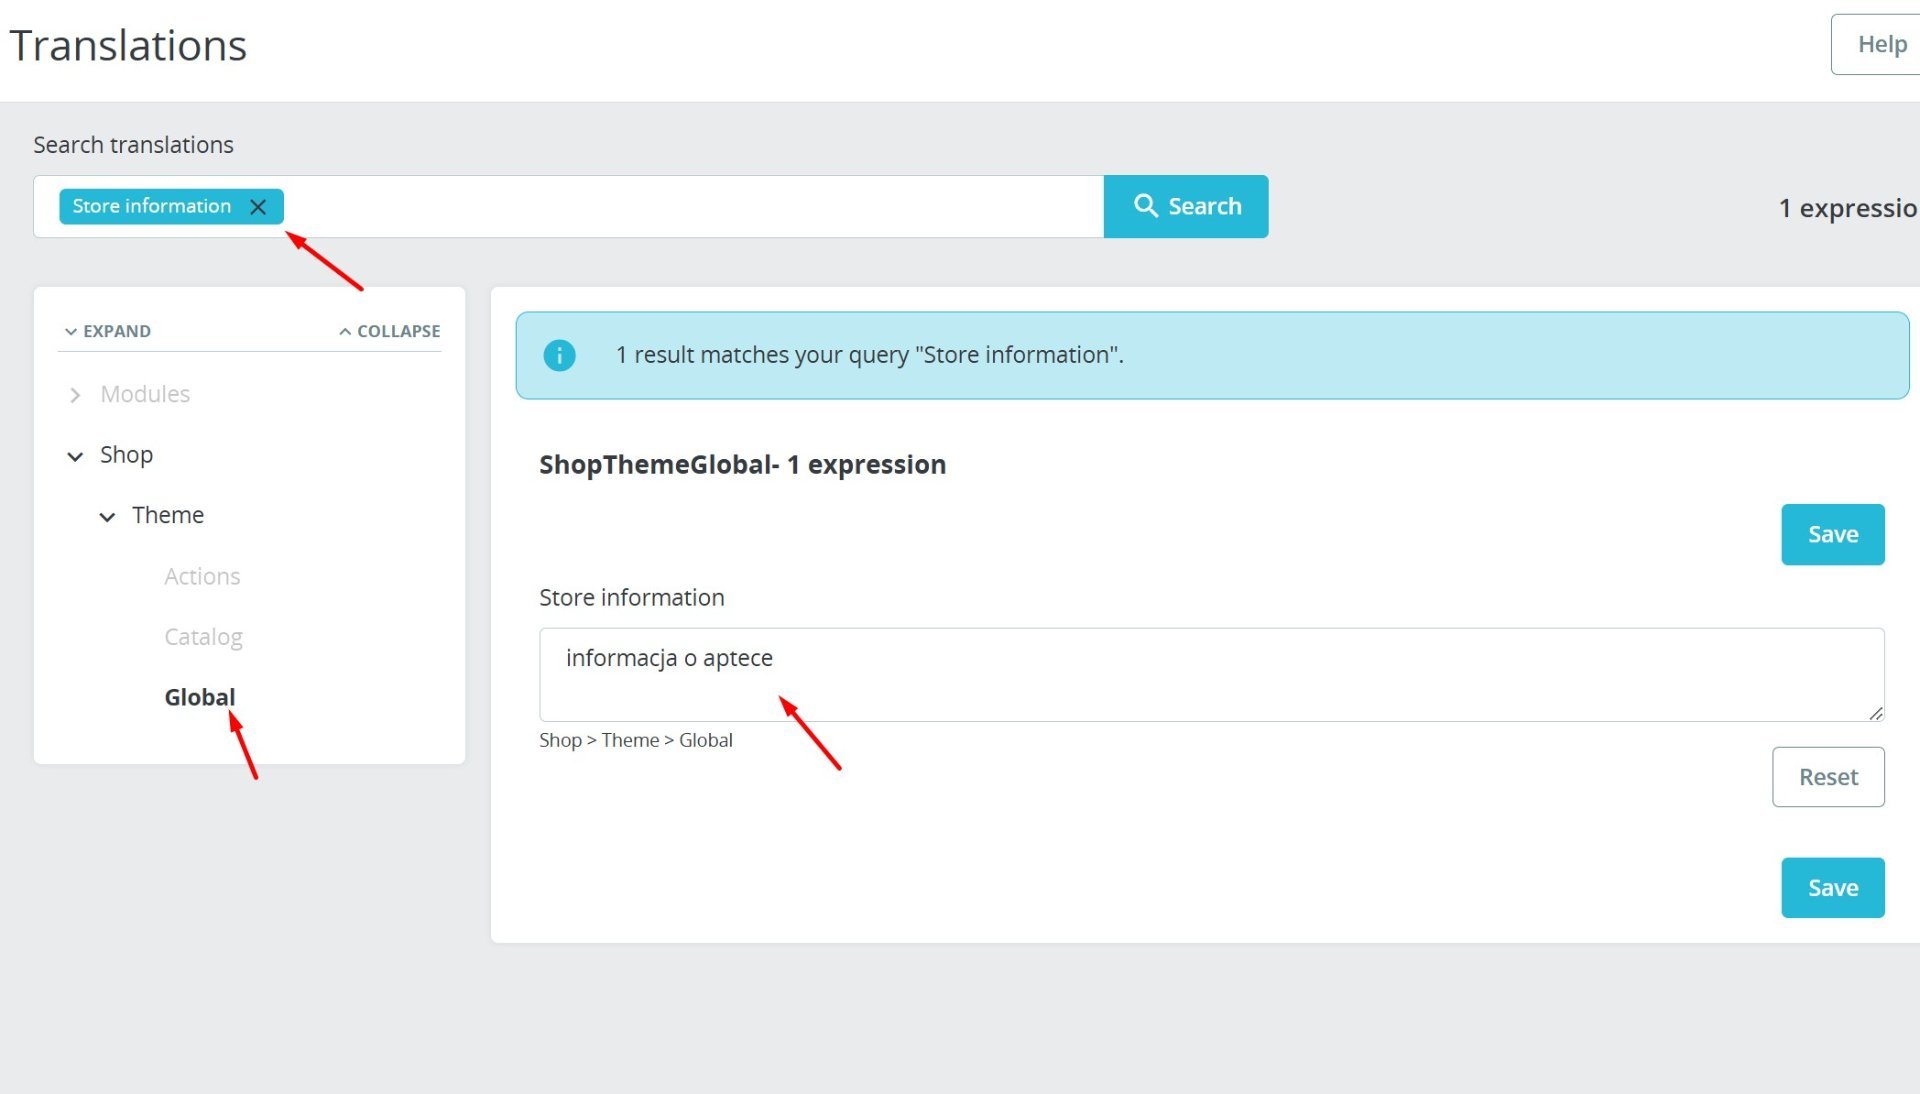Click the top Save button
Image resolution: width=1920 pixels, height=1094 pixels.
(1832, 535)
